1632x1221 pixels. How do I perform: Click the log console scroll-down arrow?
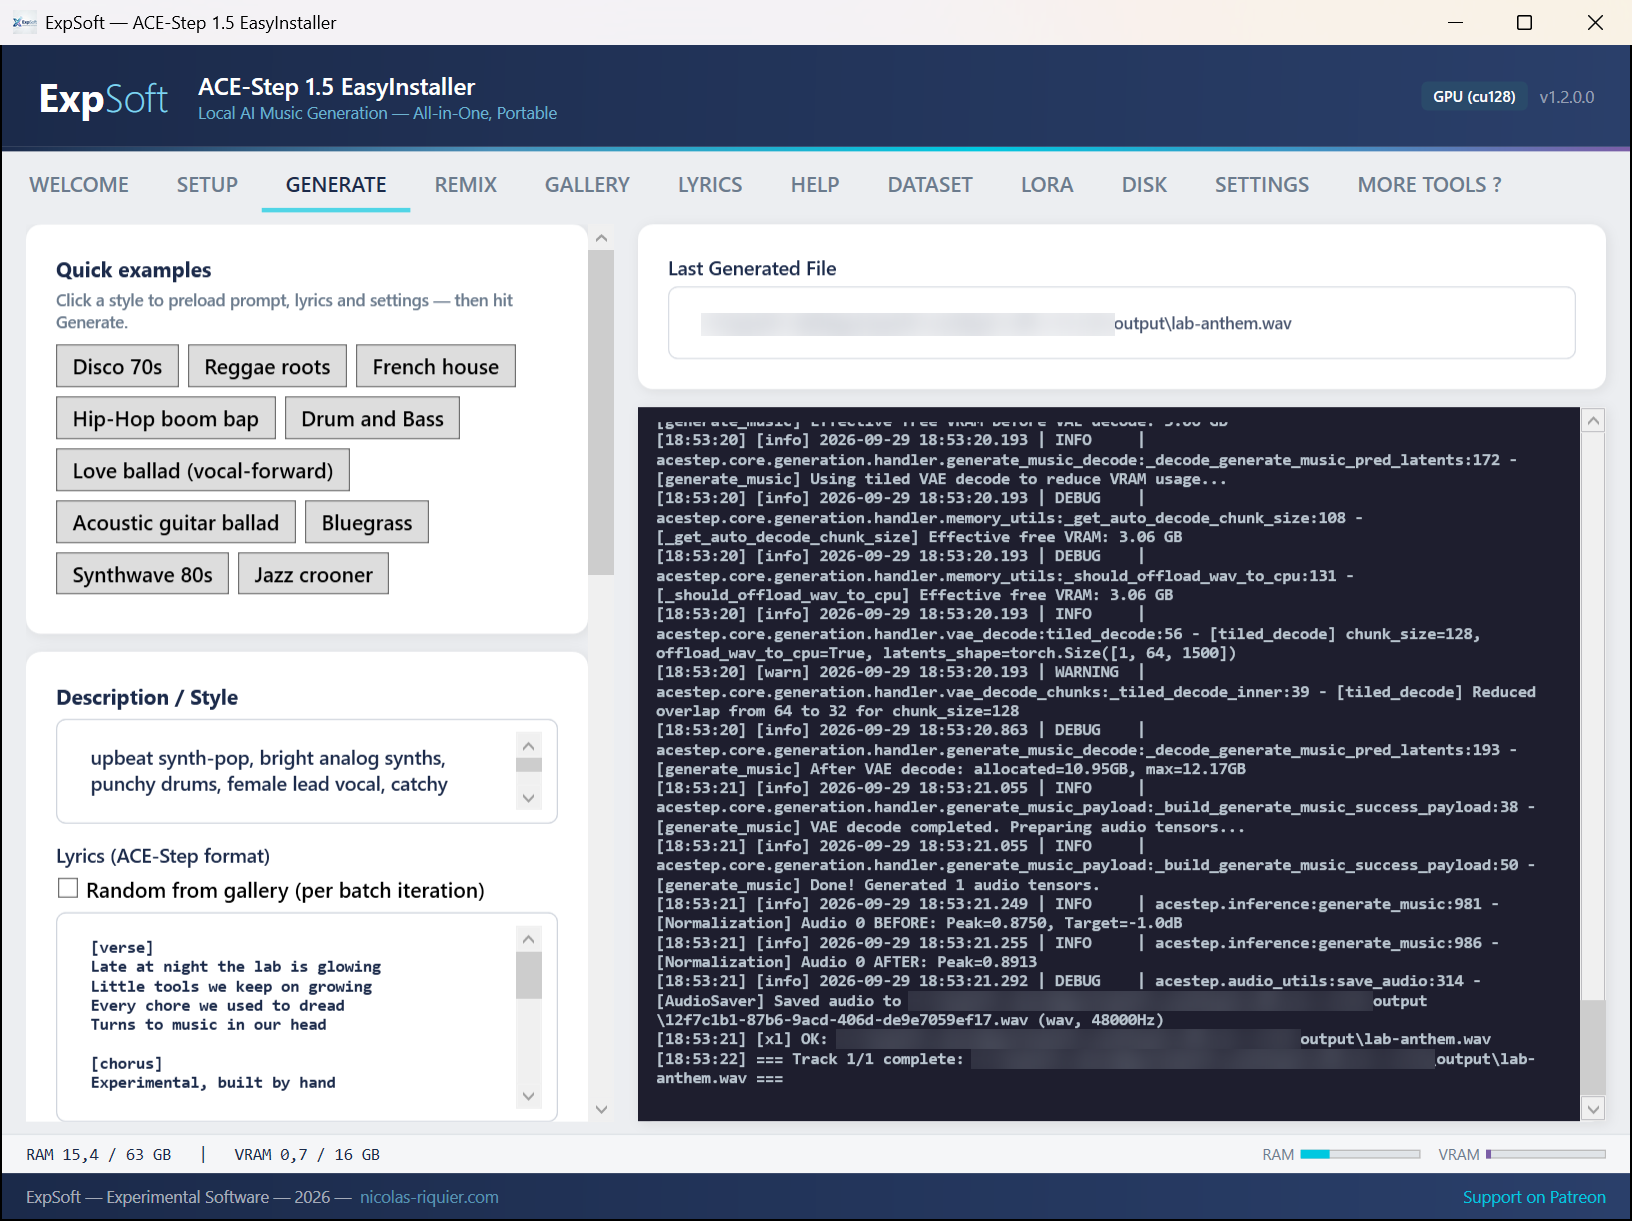pyautogui.click(x=1594, y=1108)
